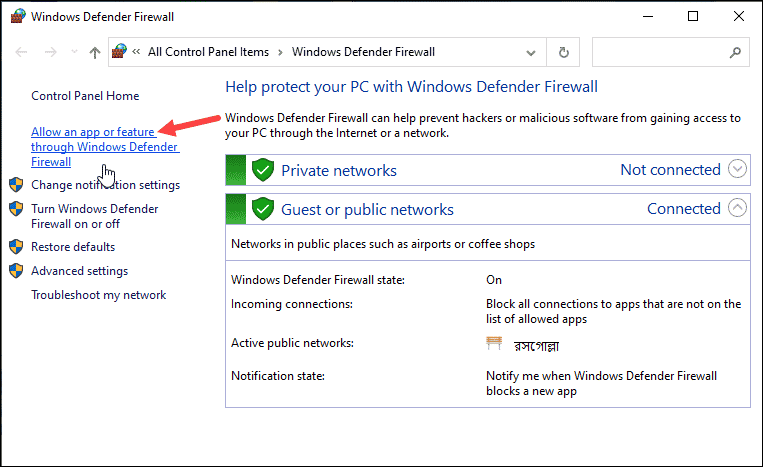The image size is (763, 467).
Task: Click the search magnifier icon
Action: [x=735, y=52]
